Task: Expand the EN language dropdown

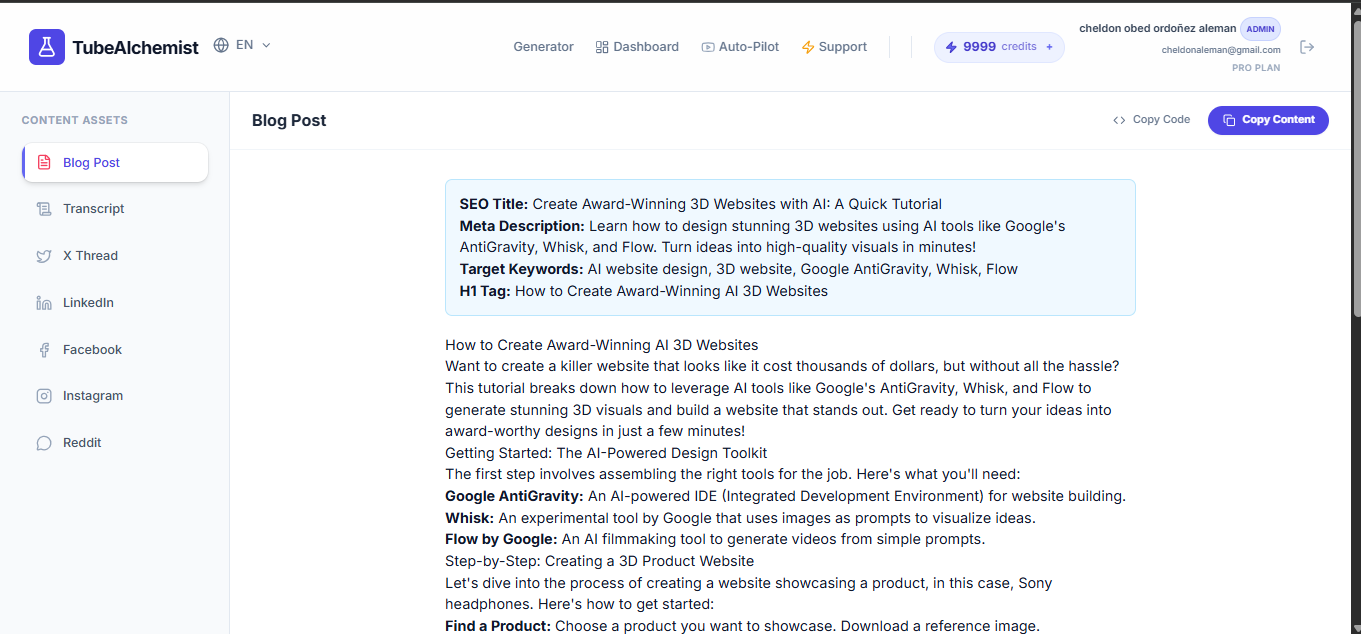Action: point(242,44)
